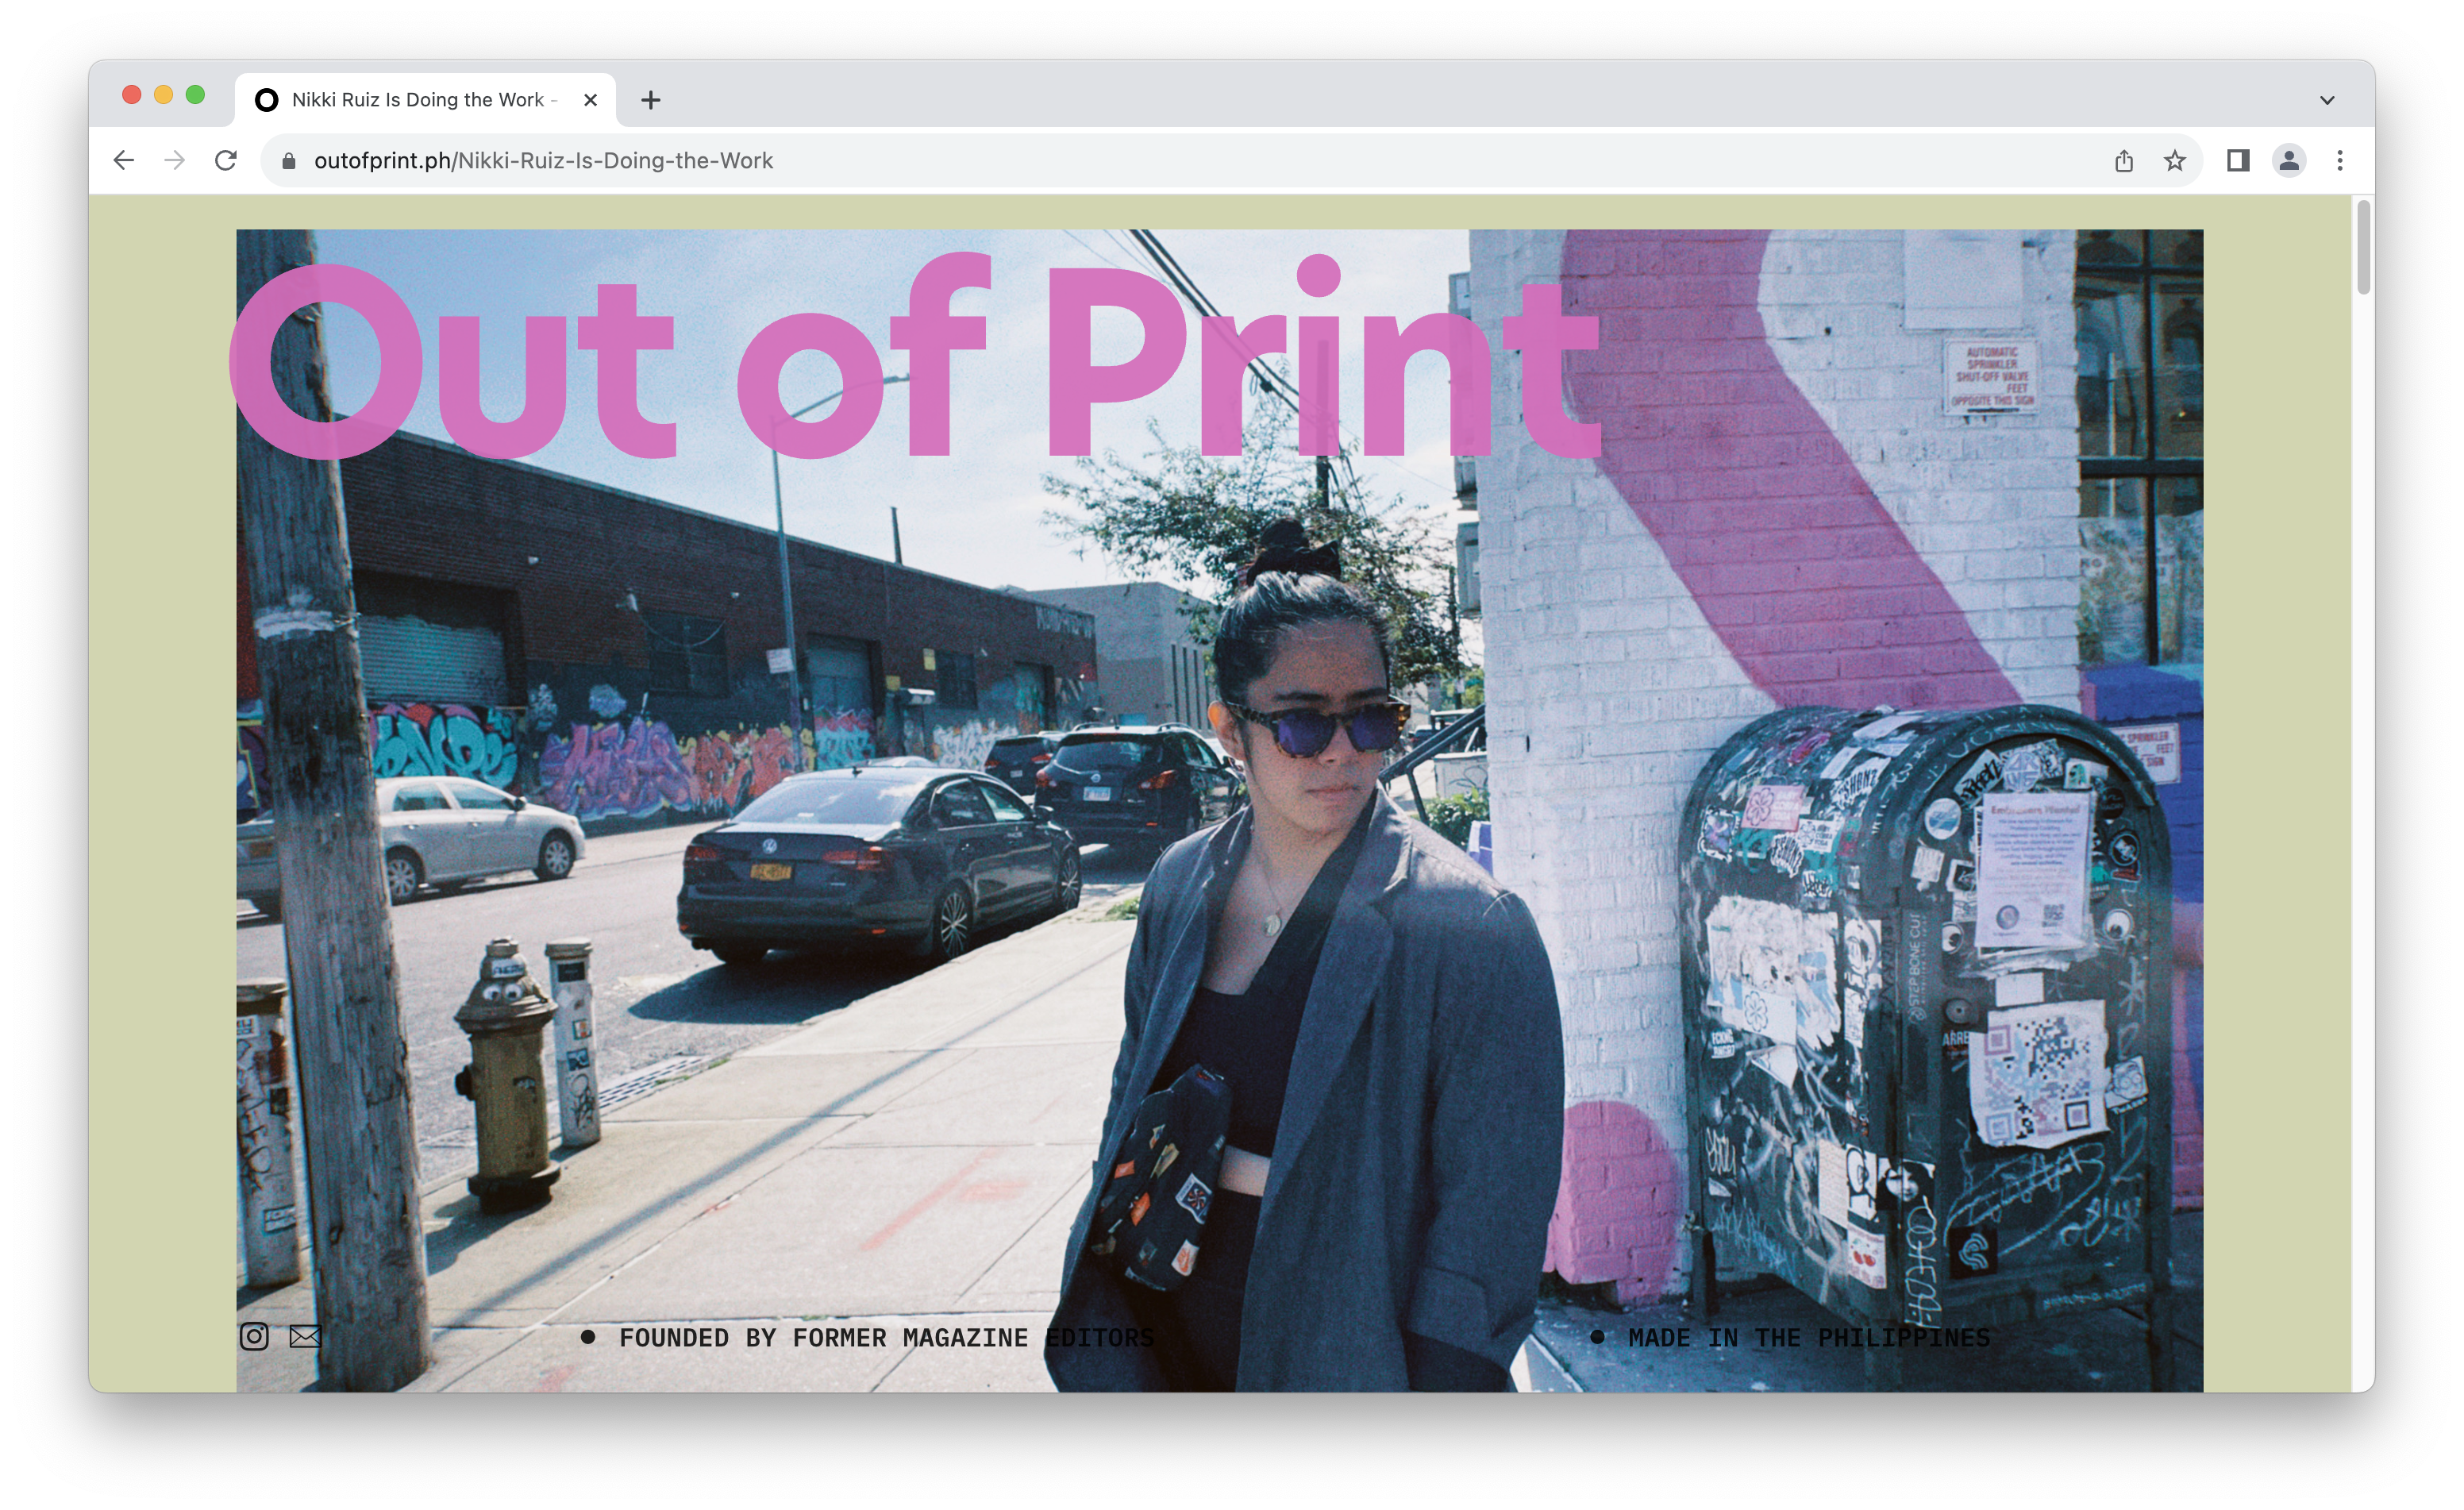Open a new tab with plus button
Screen dimensions: 2464x1510
click(650, 100)
